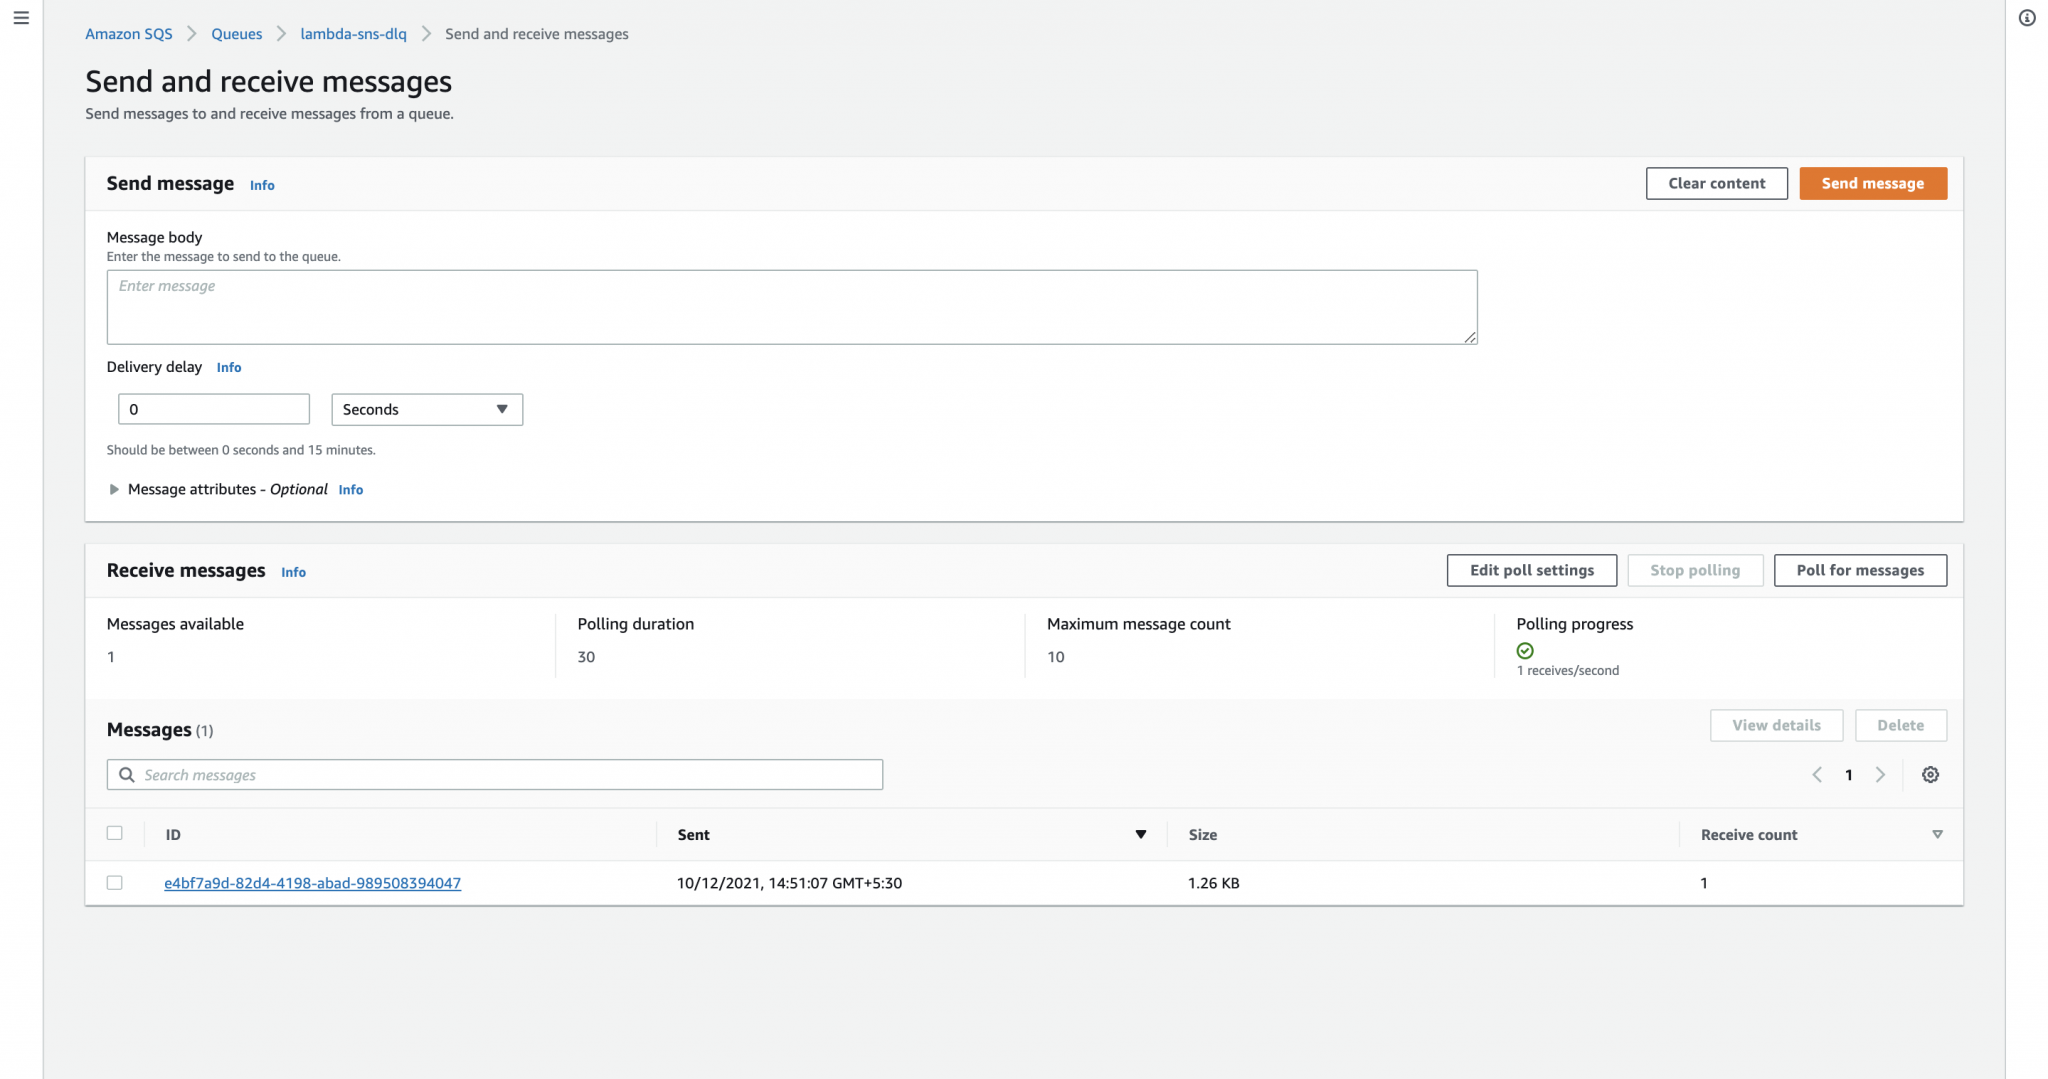Click the green polling progress success icon

[1524, 650]
